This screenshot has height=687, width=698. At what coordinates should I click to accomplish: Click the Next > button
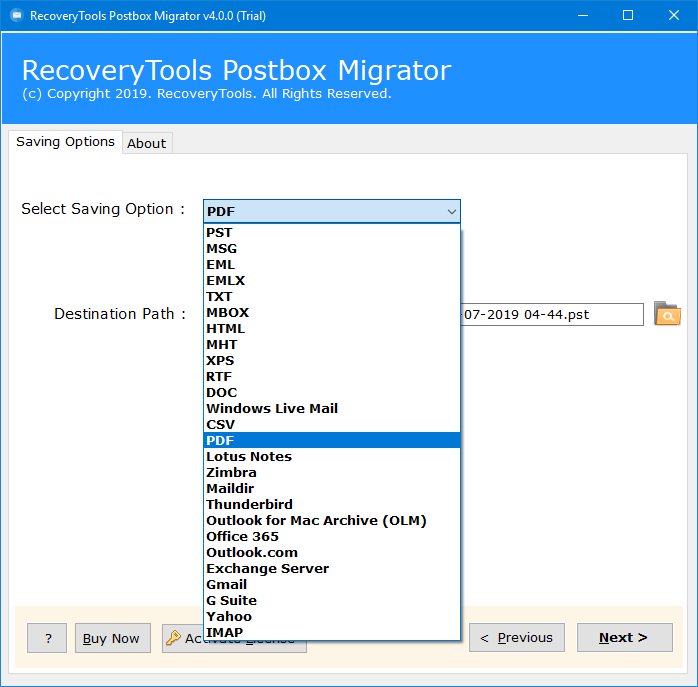tap(624, 638)
